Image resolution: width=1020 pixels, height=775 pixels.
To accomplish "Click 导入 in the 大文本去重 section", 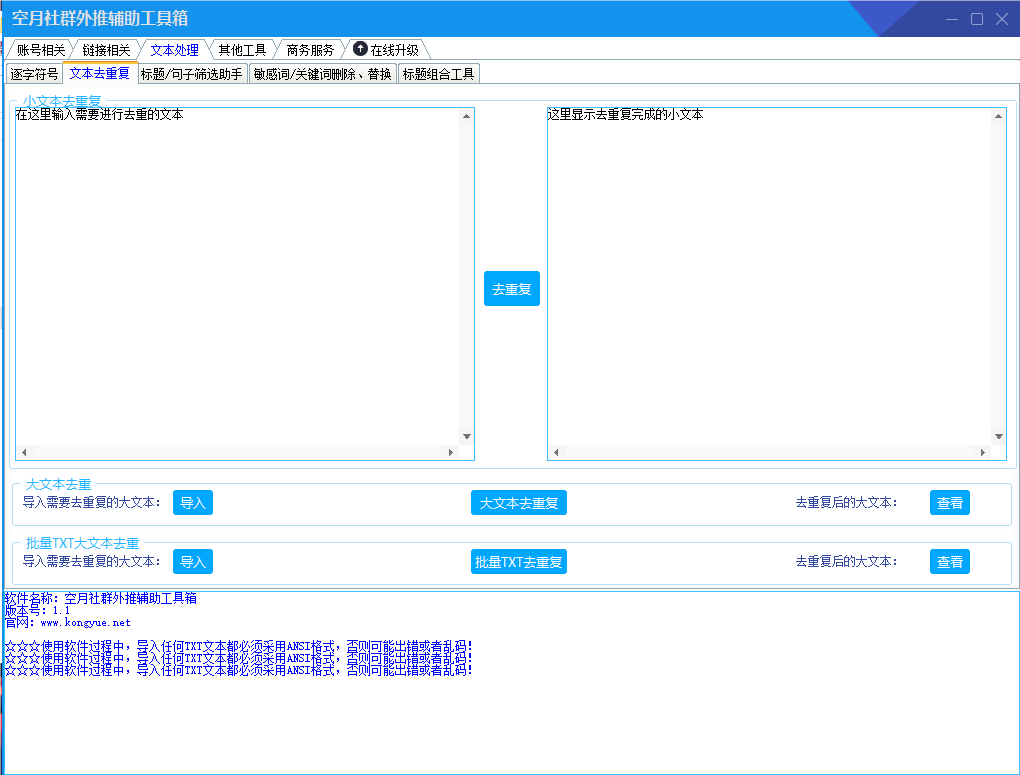I will coord(193,503).
